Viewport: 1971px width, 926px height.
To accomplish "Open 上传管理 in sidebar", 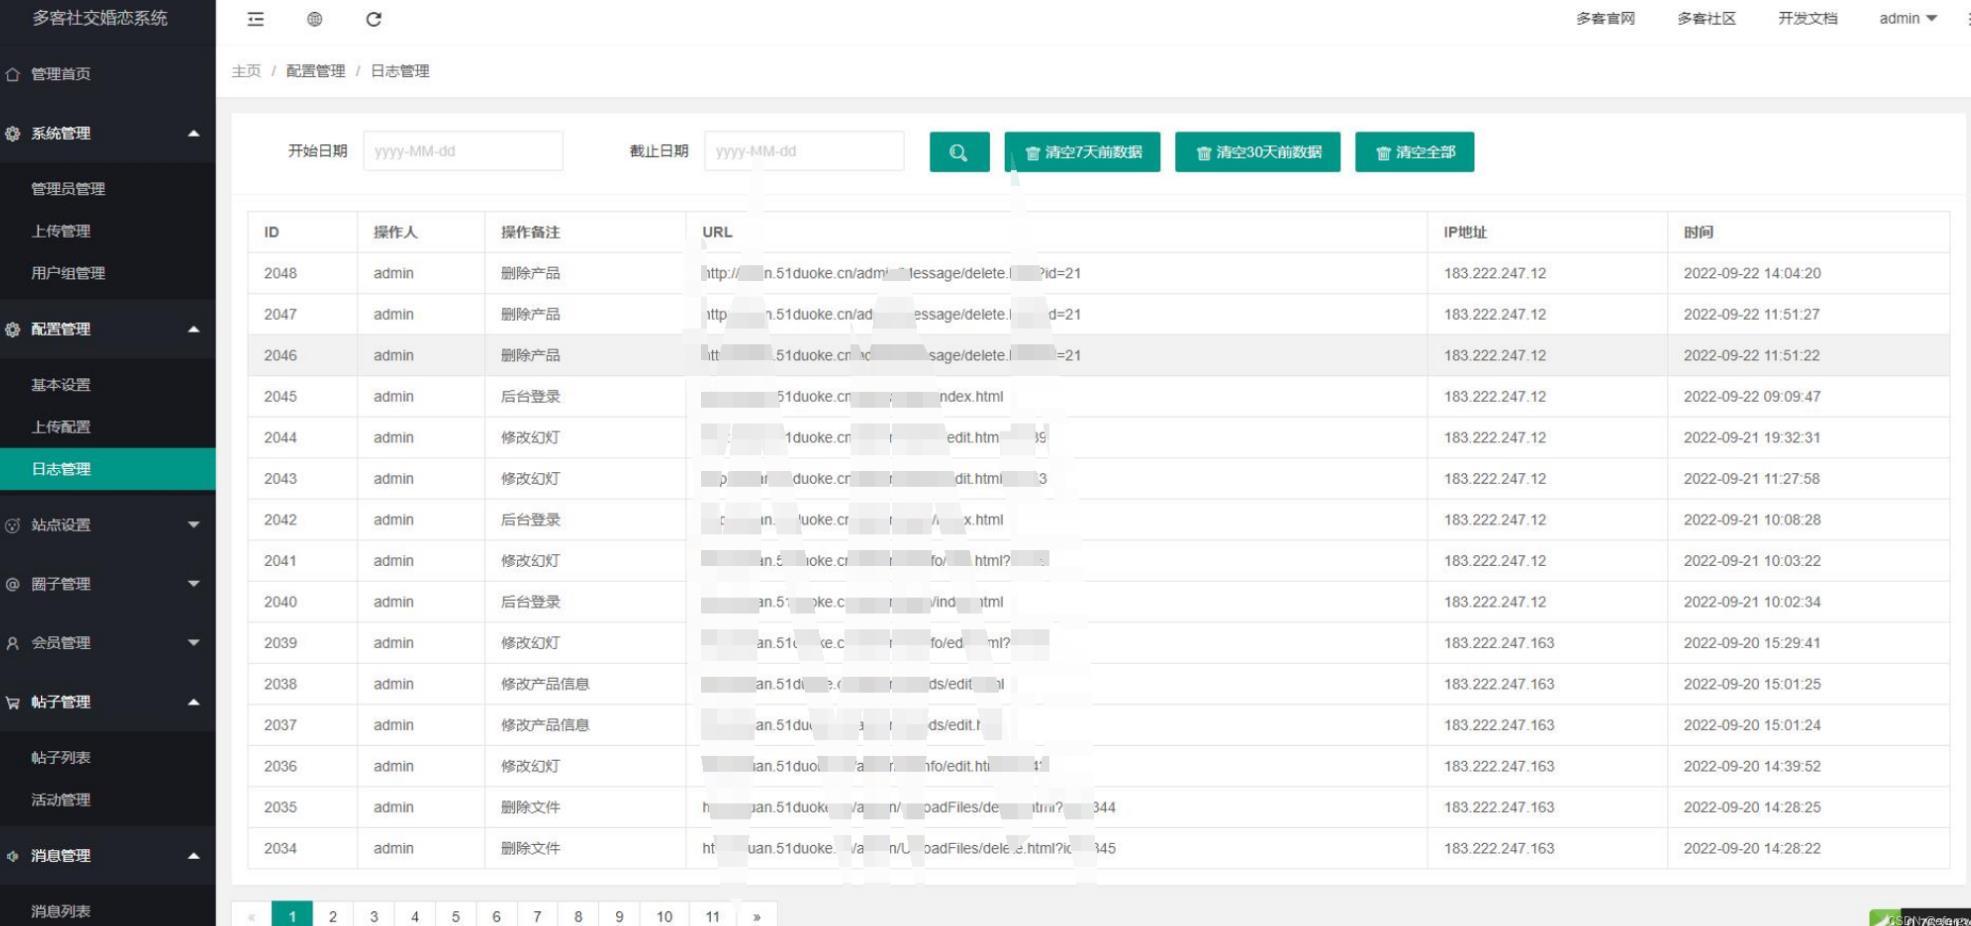I will [61, 231].
